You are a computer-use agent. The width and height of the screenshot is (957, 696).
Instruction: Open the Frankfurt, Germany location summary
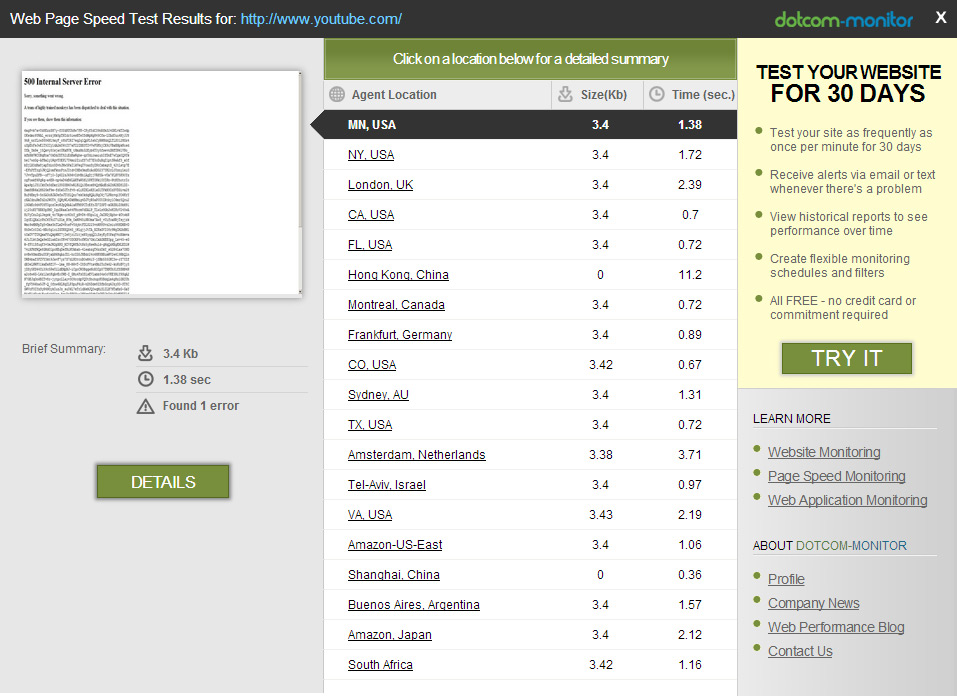click(x=400, y=335)
